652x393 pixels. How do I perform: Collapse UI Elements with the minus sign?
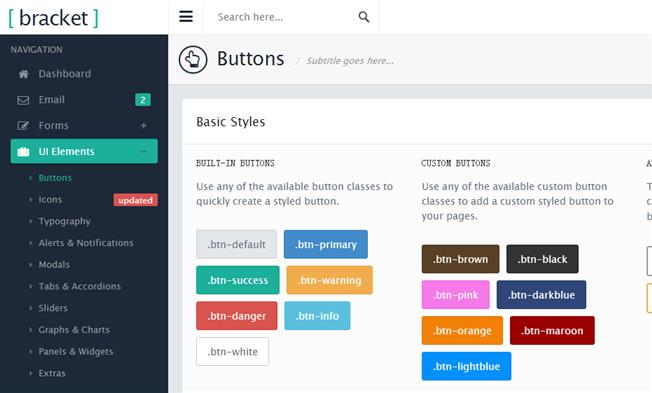143,151
